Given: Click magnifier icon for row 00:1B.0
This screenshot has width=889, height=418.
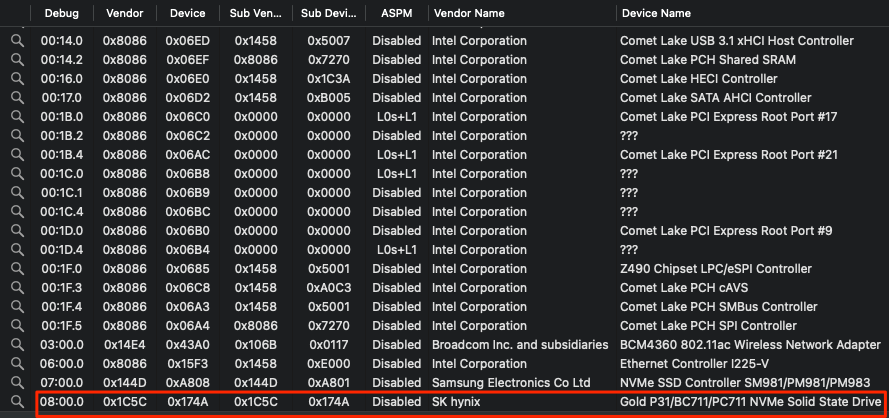Looking at the screenshot, I should pos(17,117).
